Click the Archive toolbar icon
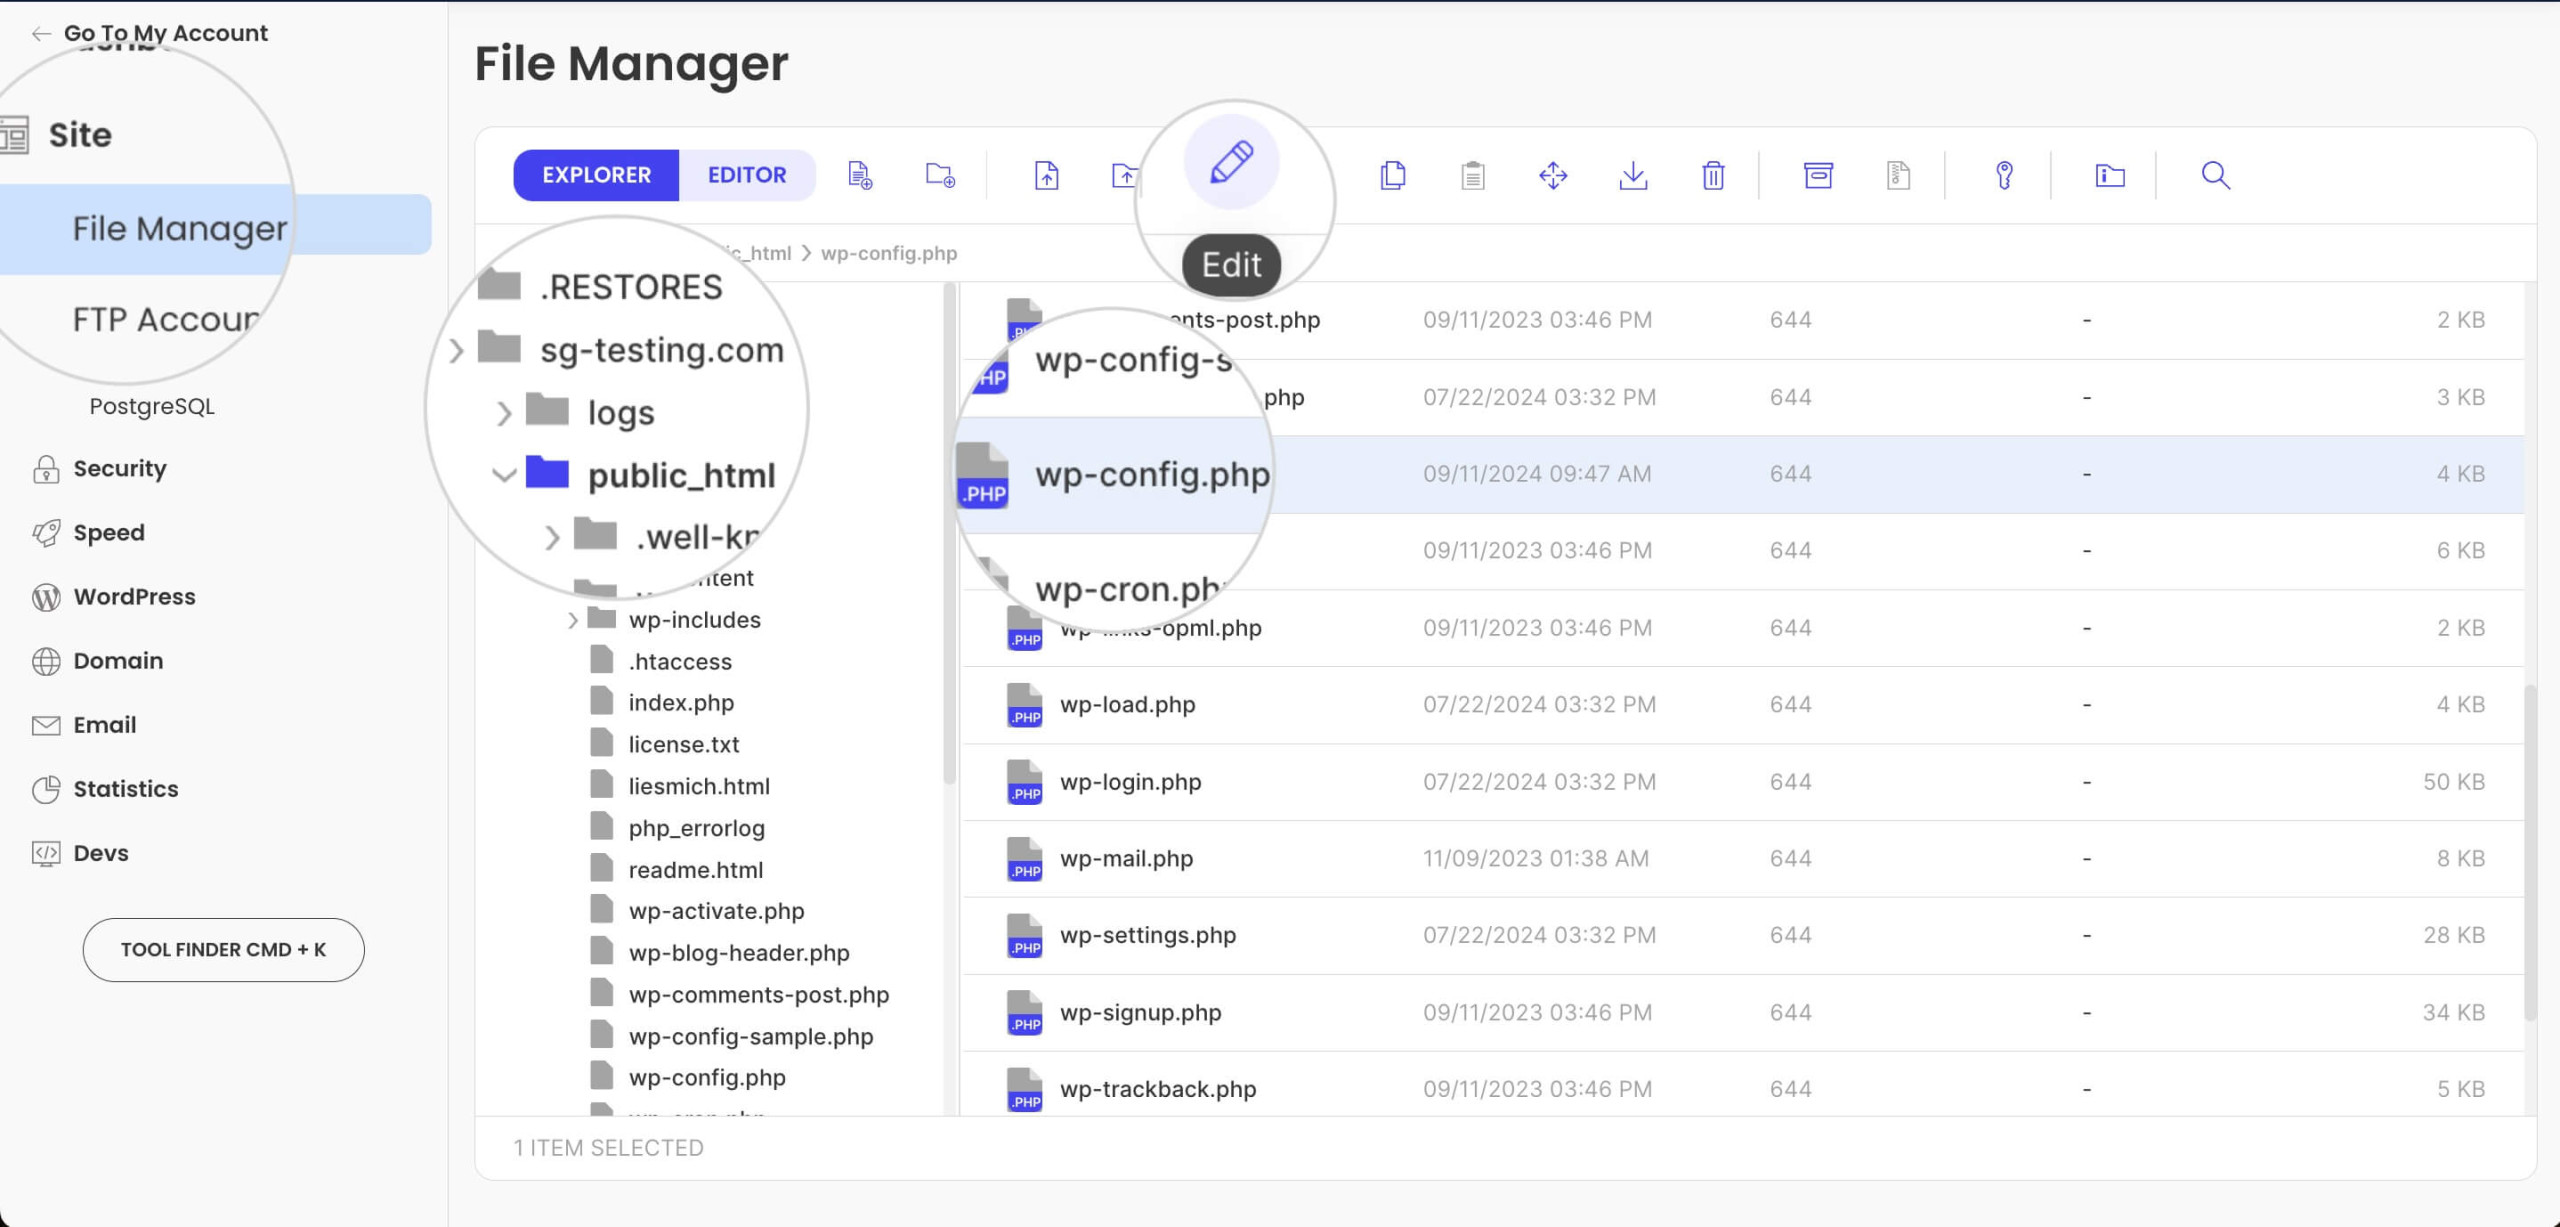This screenshot has height=1227, width=2560. pyautogui.click(x=1818, y=175)
